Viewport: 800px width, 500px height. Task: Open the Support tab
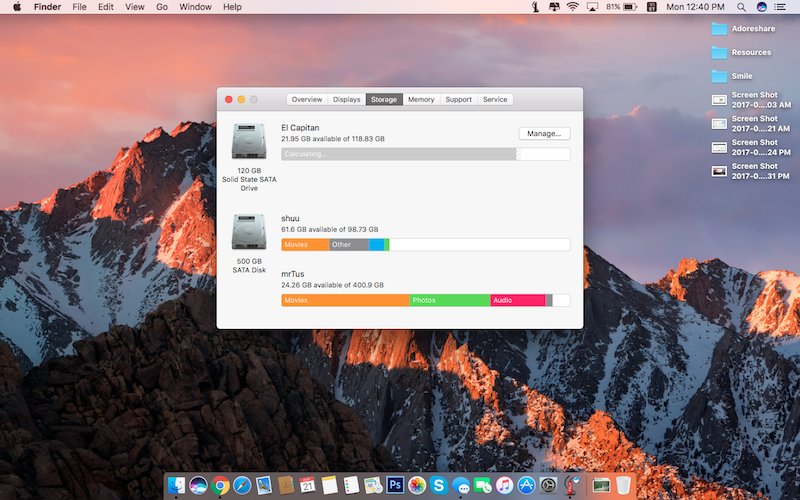point(459,99)
